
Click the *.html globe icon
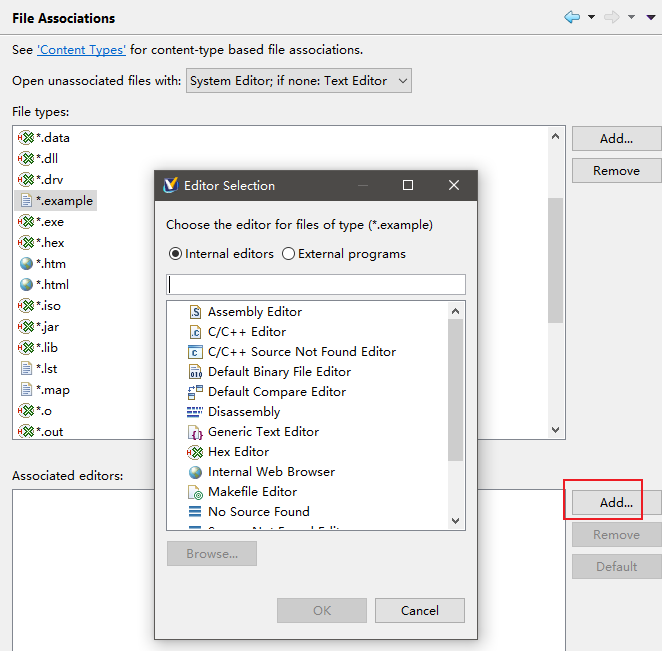pos(26,285)
